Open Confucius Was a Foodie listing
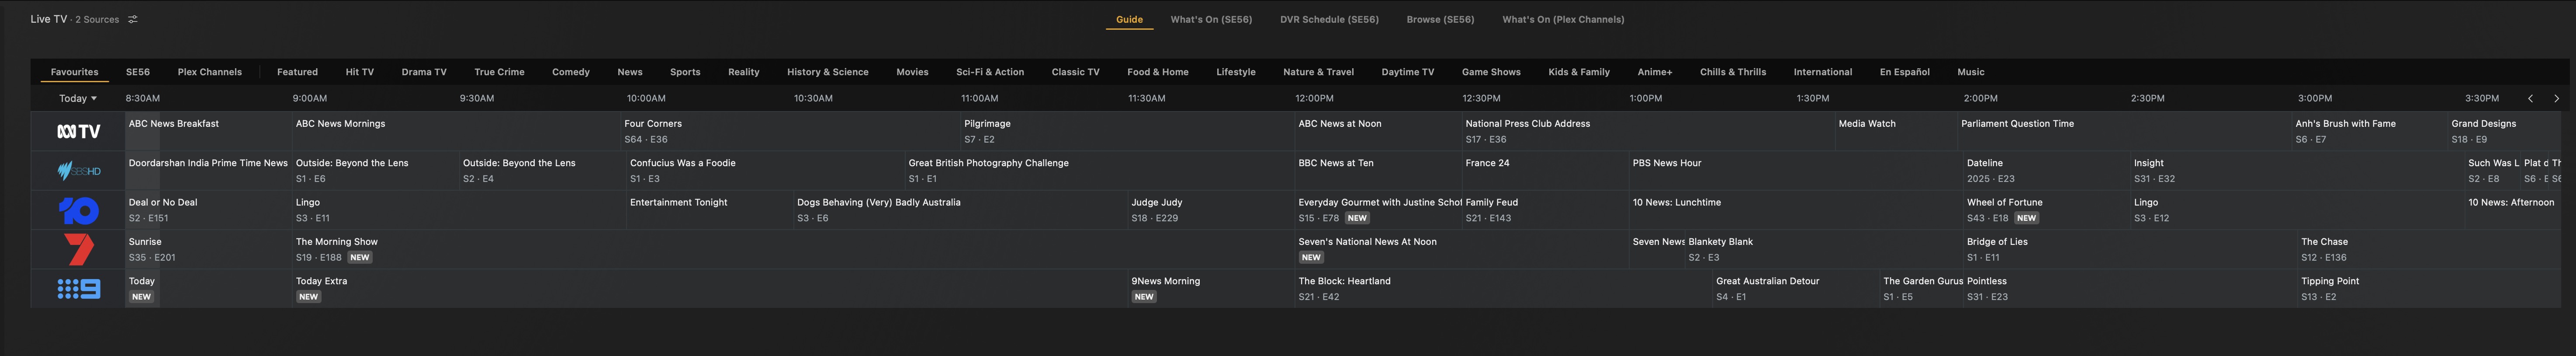Image resolution: width=2576 pixels, height=356 pixels. [x=765, y=171]
